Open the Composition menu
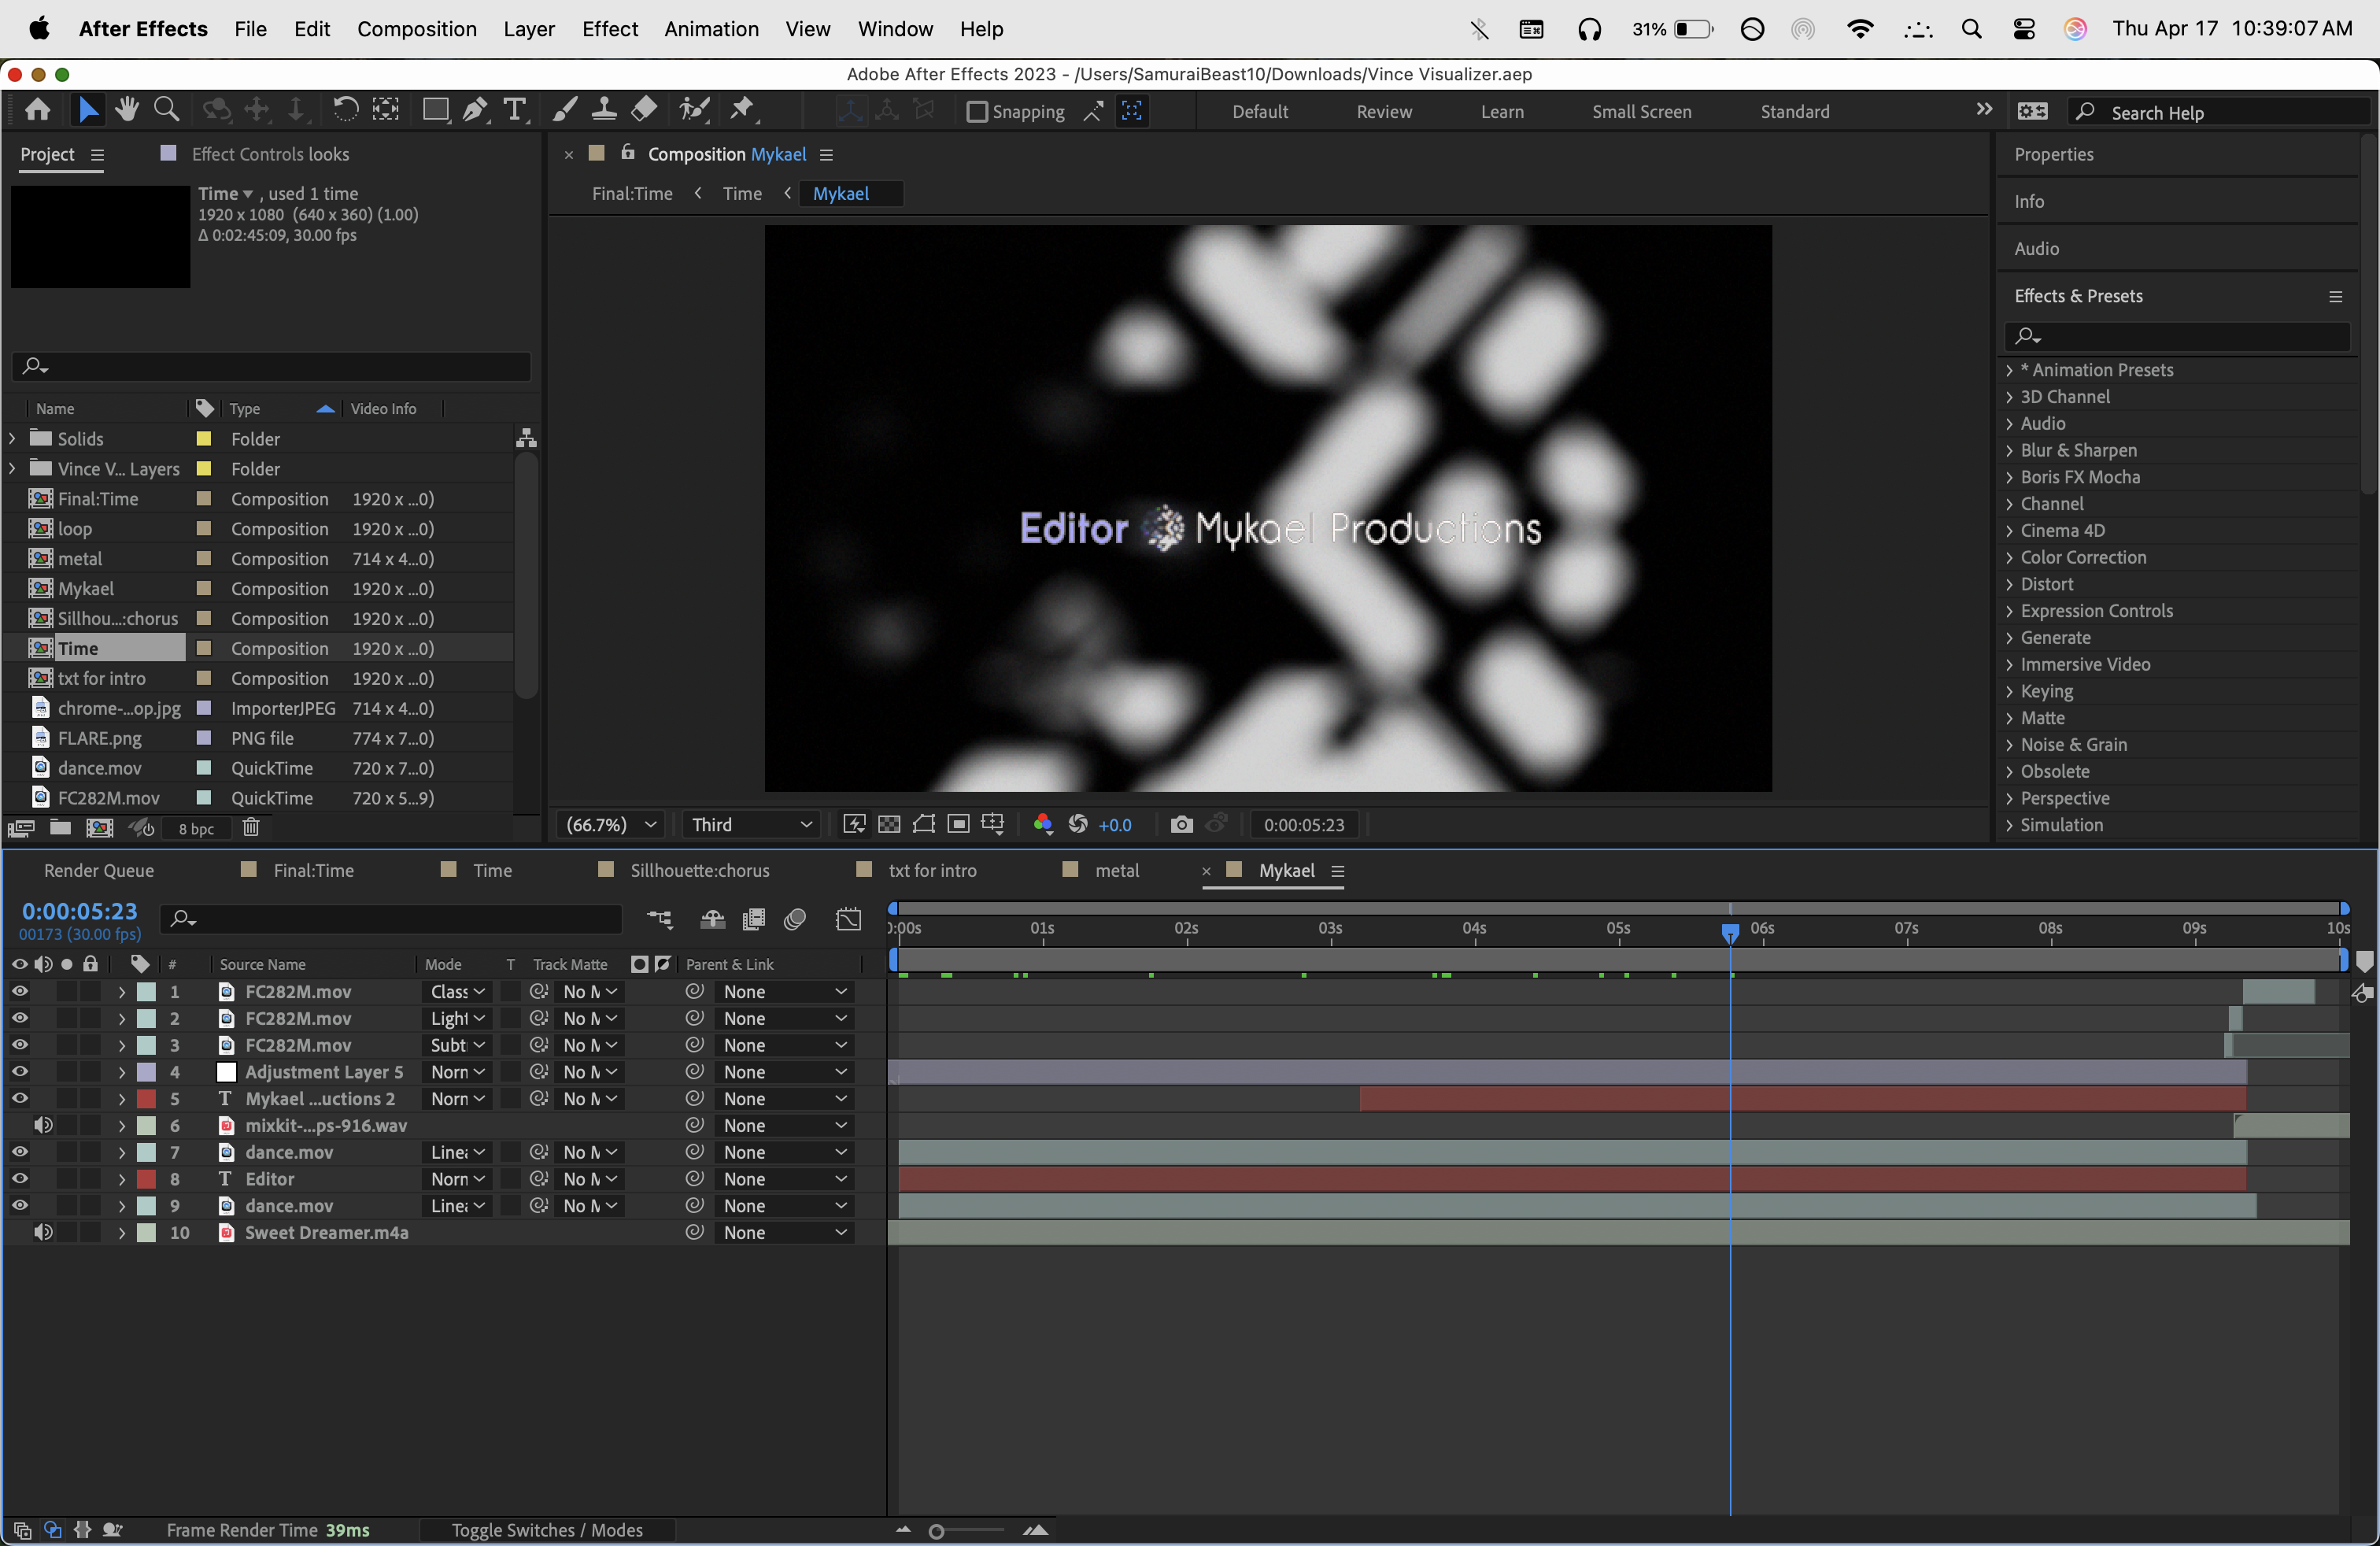This screenshot has height=1546, width=2380. pyautogui.click(x=417, y=29)
